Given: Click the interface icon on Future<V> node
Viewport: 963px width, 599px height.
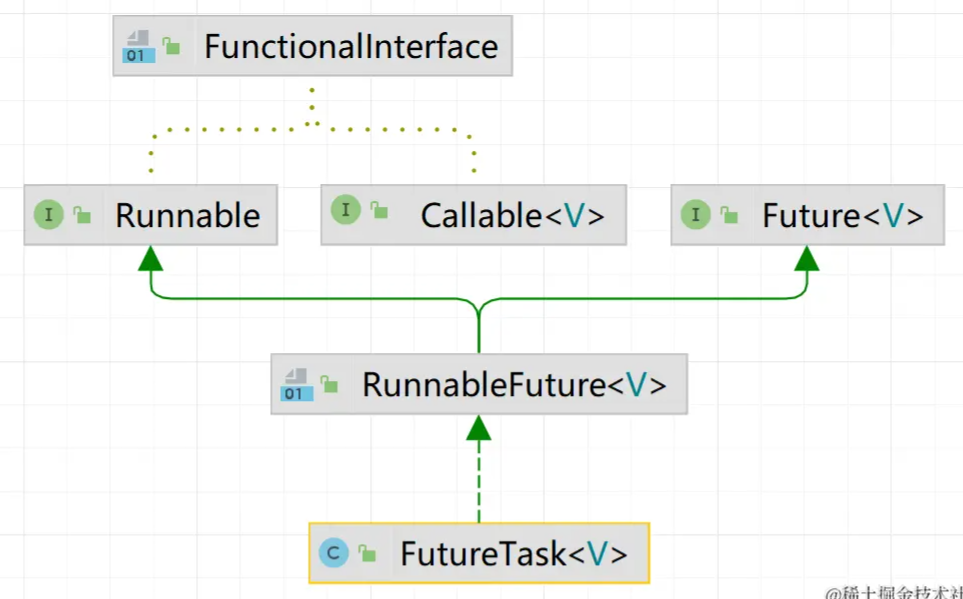Looking at the screenshot, I should pyautogui.click(x=695, y=214).
